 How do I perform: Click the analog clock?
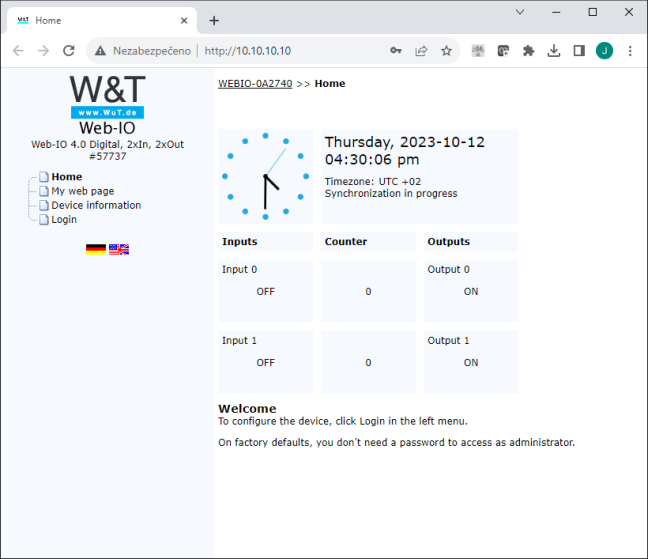click(x=265, y=176)
